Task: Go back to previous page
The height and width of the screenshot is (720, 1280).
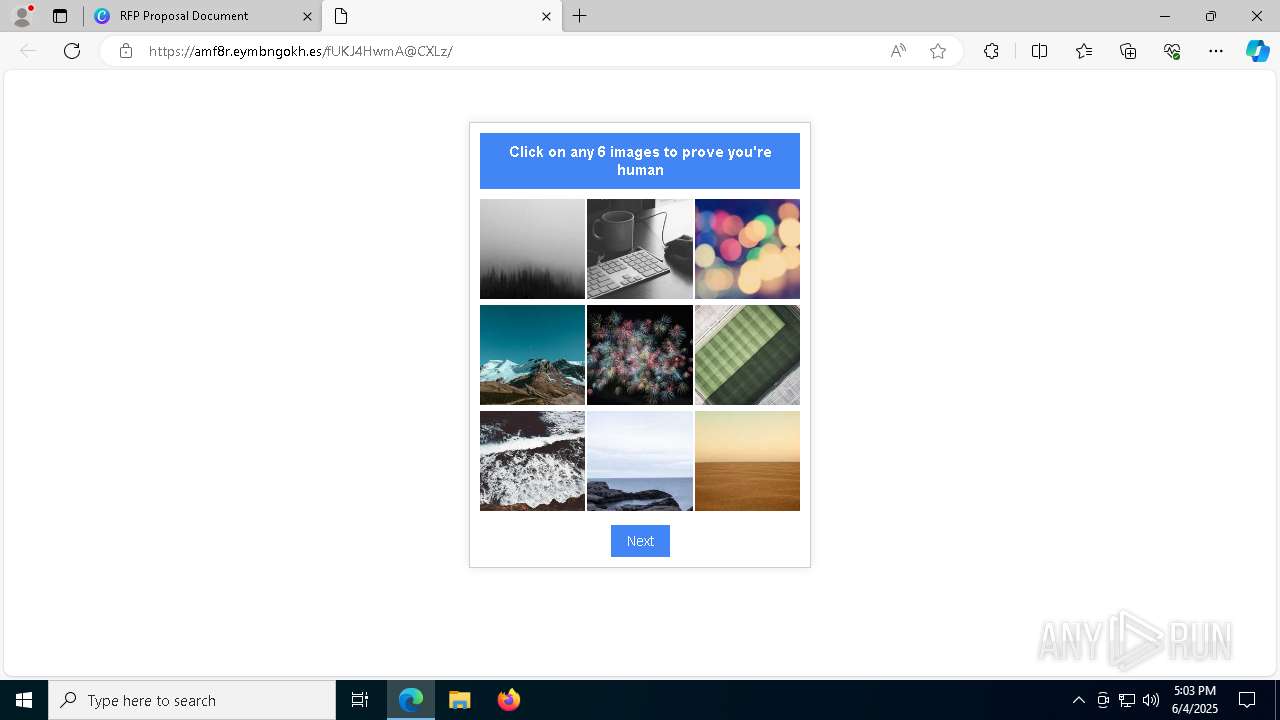Action: 28,51
